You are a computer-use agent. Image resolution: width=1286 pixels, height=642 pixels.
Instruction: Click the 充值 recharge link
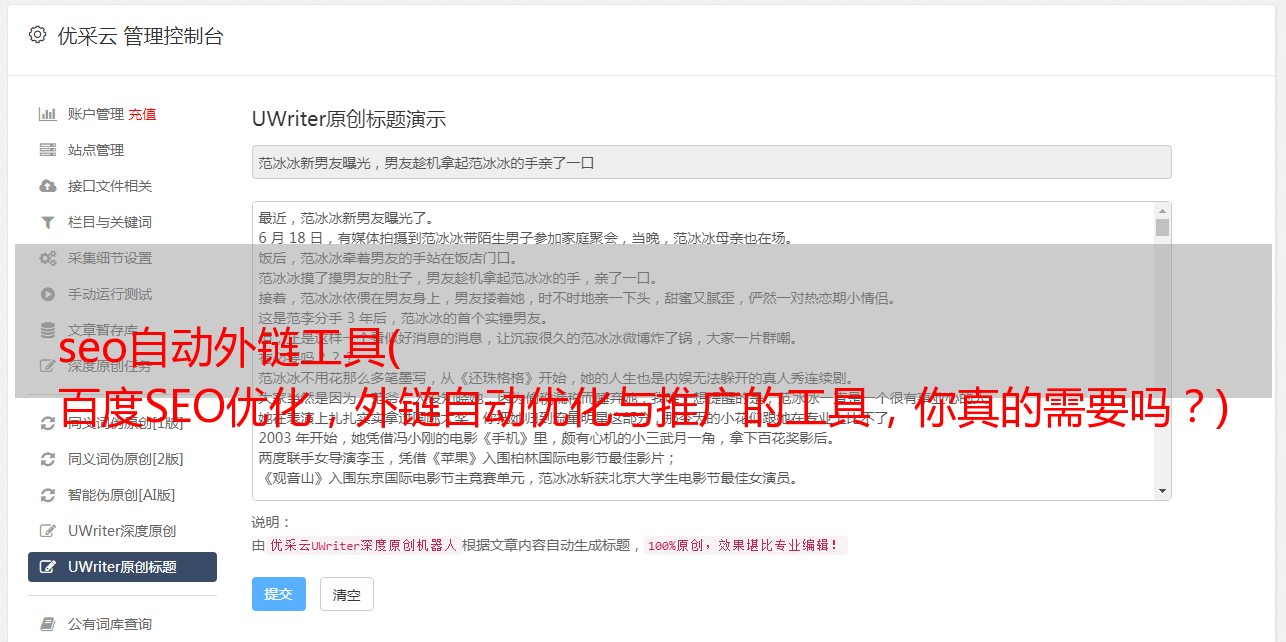pyautogui.click(x=142, y=114)
